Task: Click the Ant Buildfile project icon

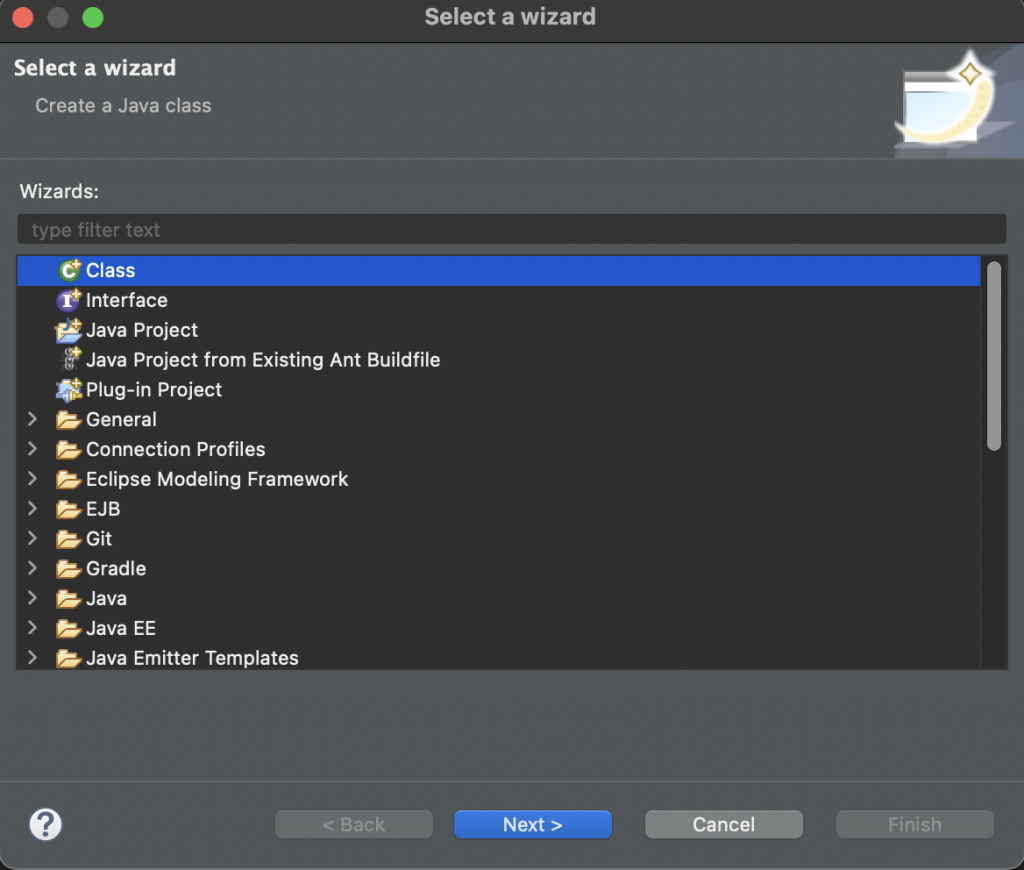Action: coord(69,359)
